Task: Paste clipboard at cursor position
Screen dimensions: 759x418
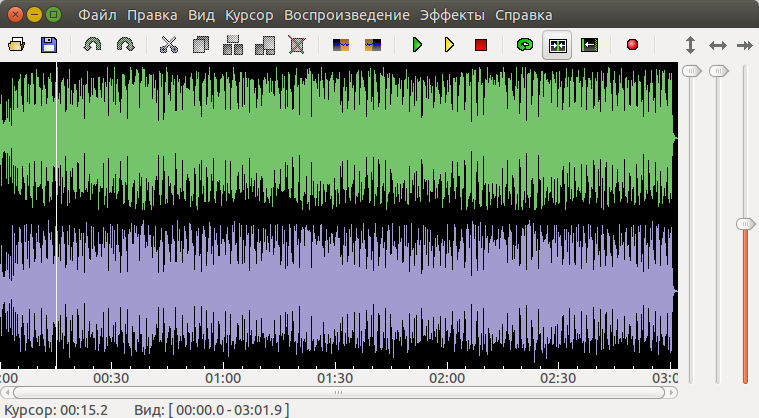Action: click(x=233, y=45)
